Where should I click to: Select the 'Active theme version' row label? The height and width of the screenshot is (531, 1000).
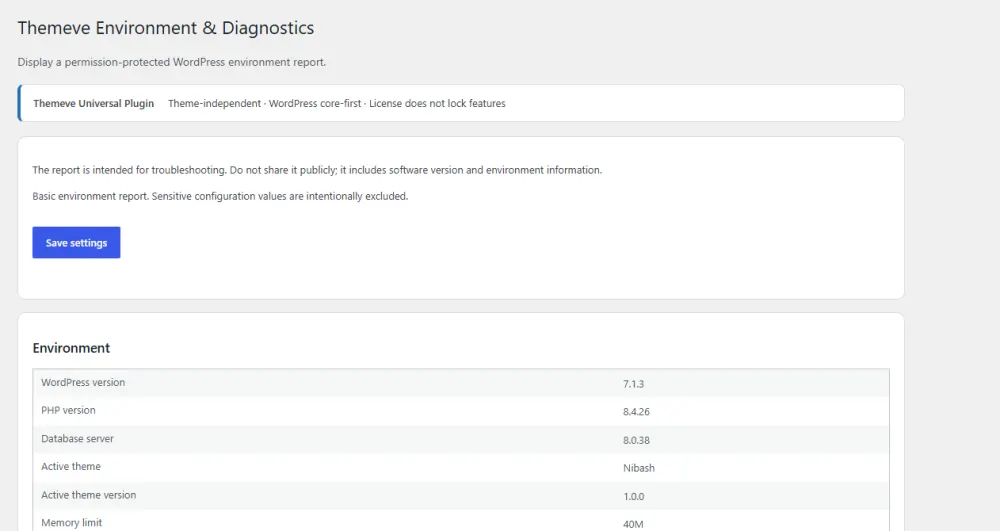pyautogui.click(x=89, y=495)
